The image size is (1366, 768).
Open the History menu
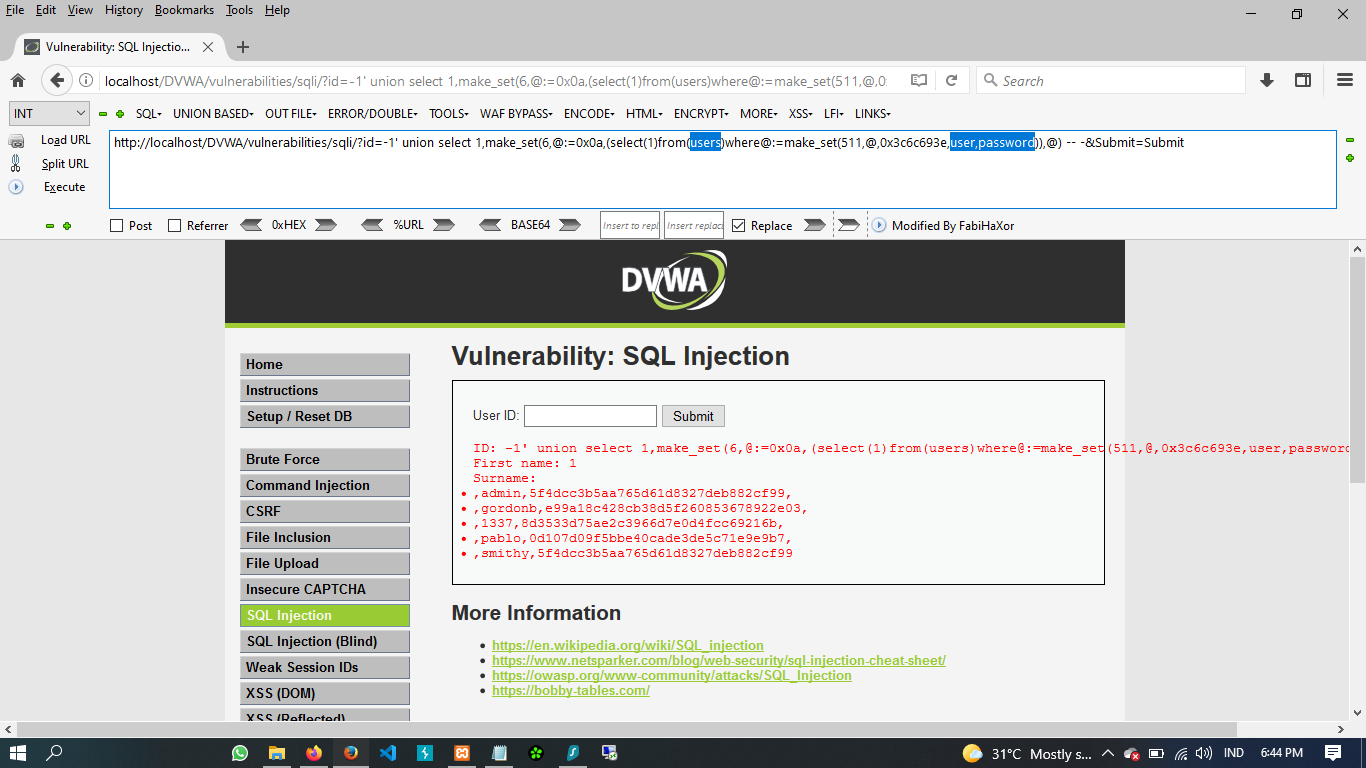pyautogui.click(x=124, y=10)
